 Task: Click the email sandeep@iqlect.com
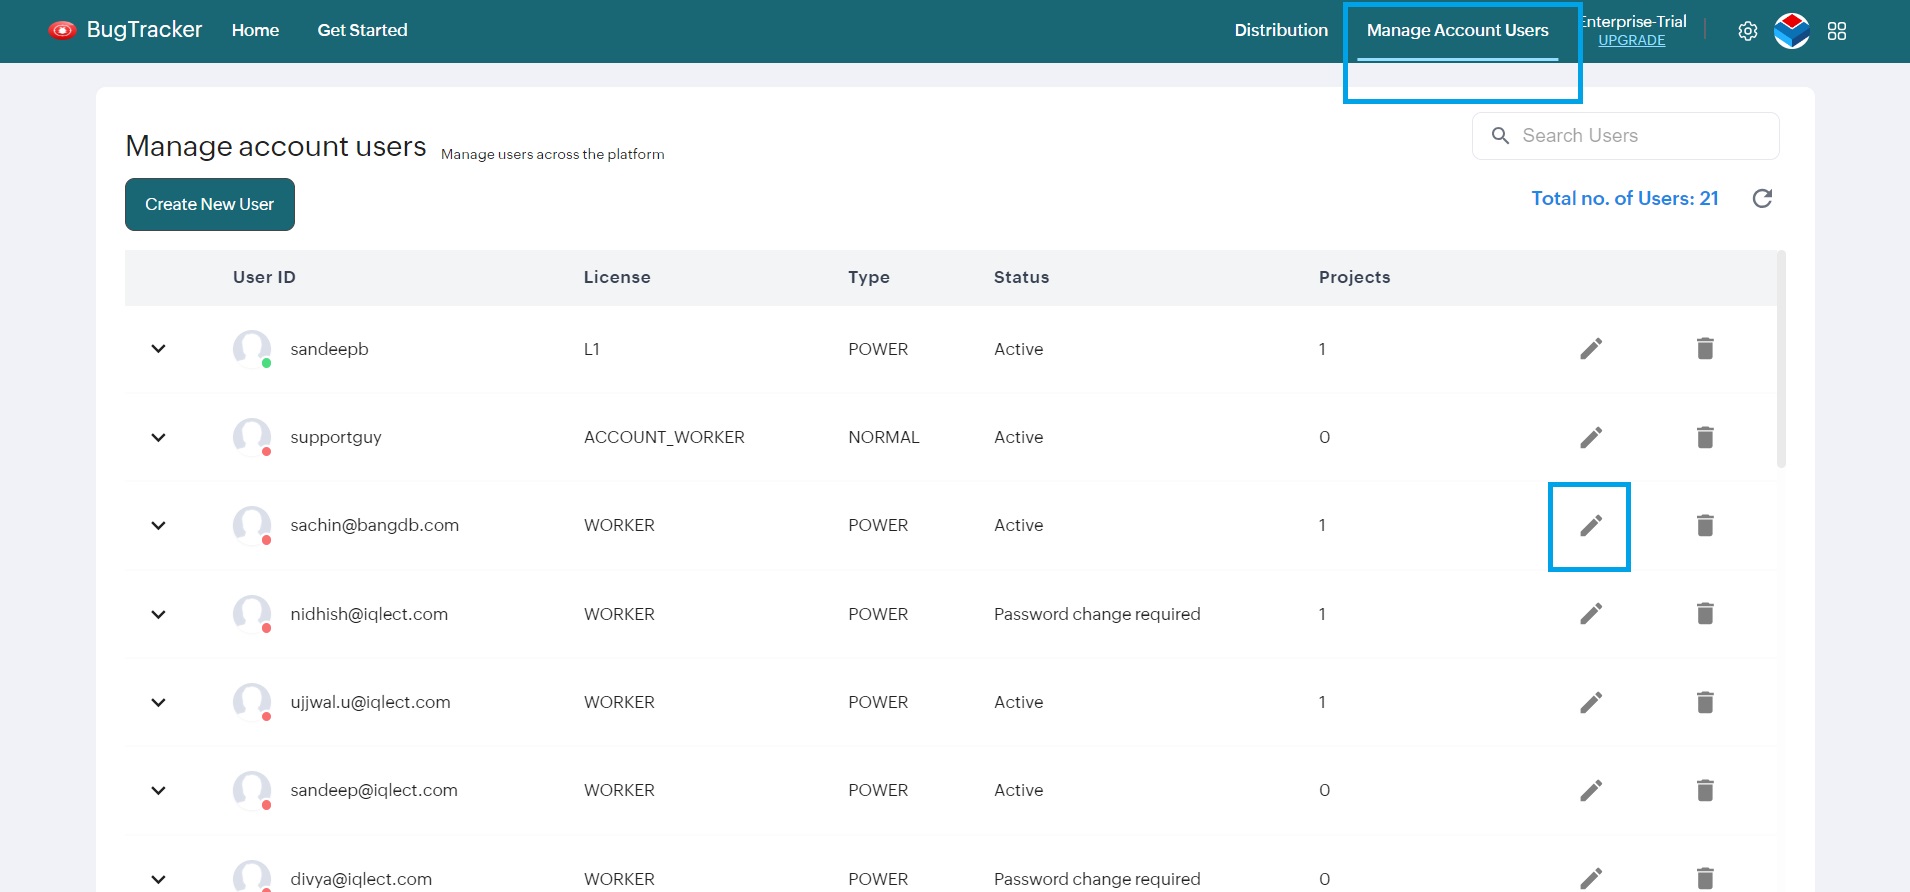[x=374, y=790]
